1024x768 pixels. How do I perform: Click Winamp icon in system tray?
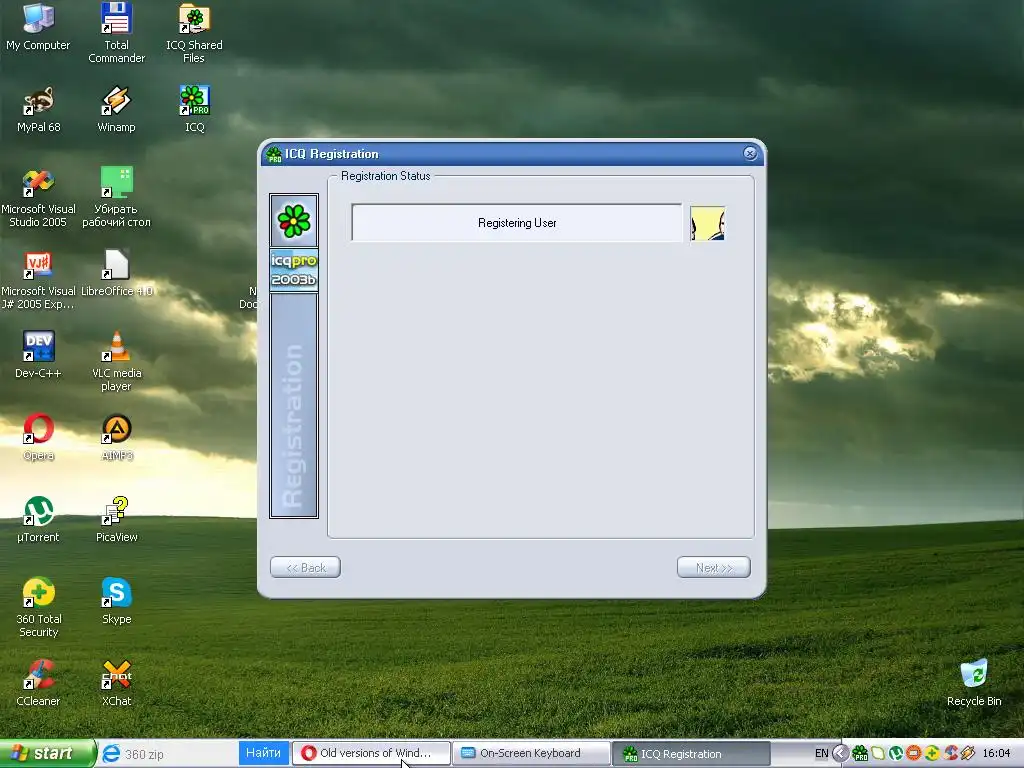click(x=968, y=753)
